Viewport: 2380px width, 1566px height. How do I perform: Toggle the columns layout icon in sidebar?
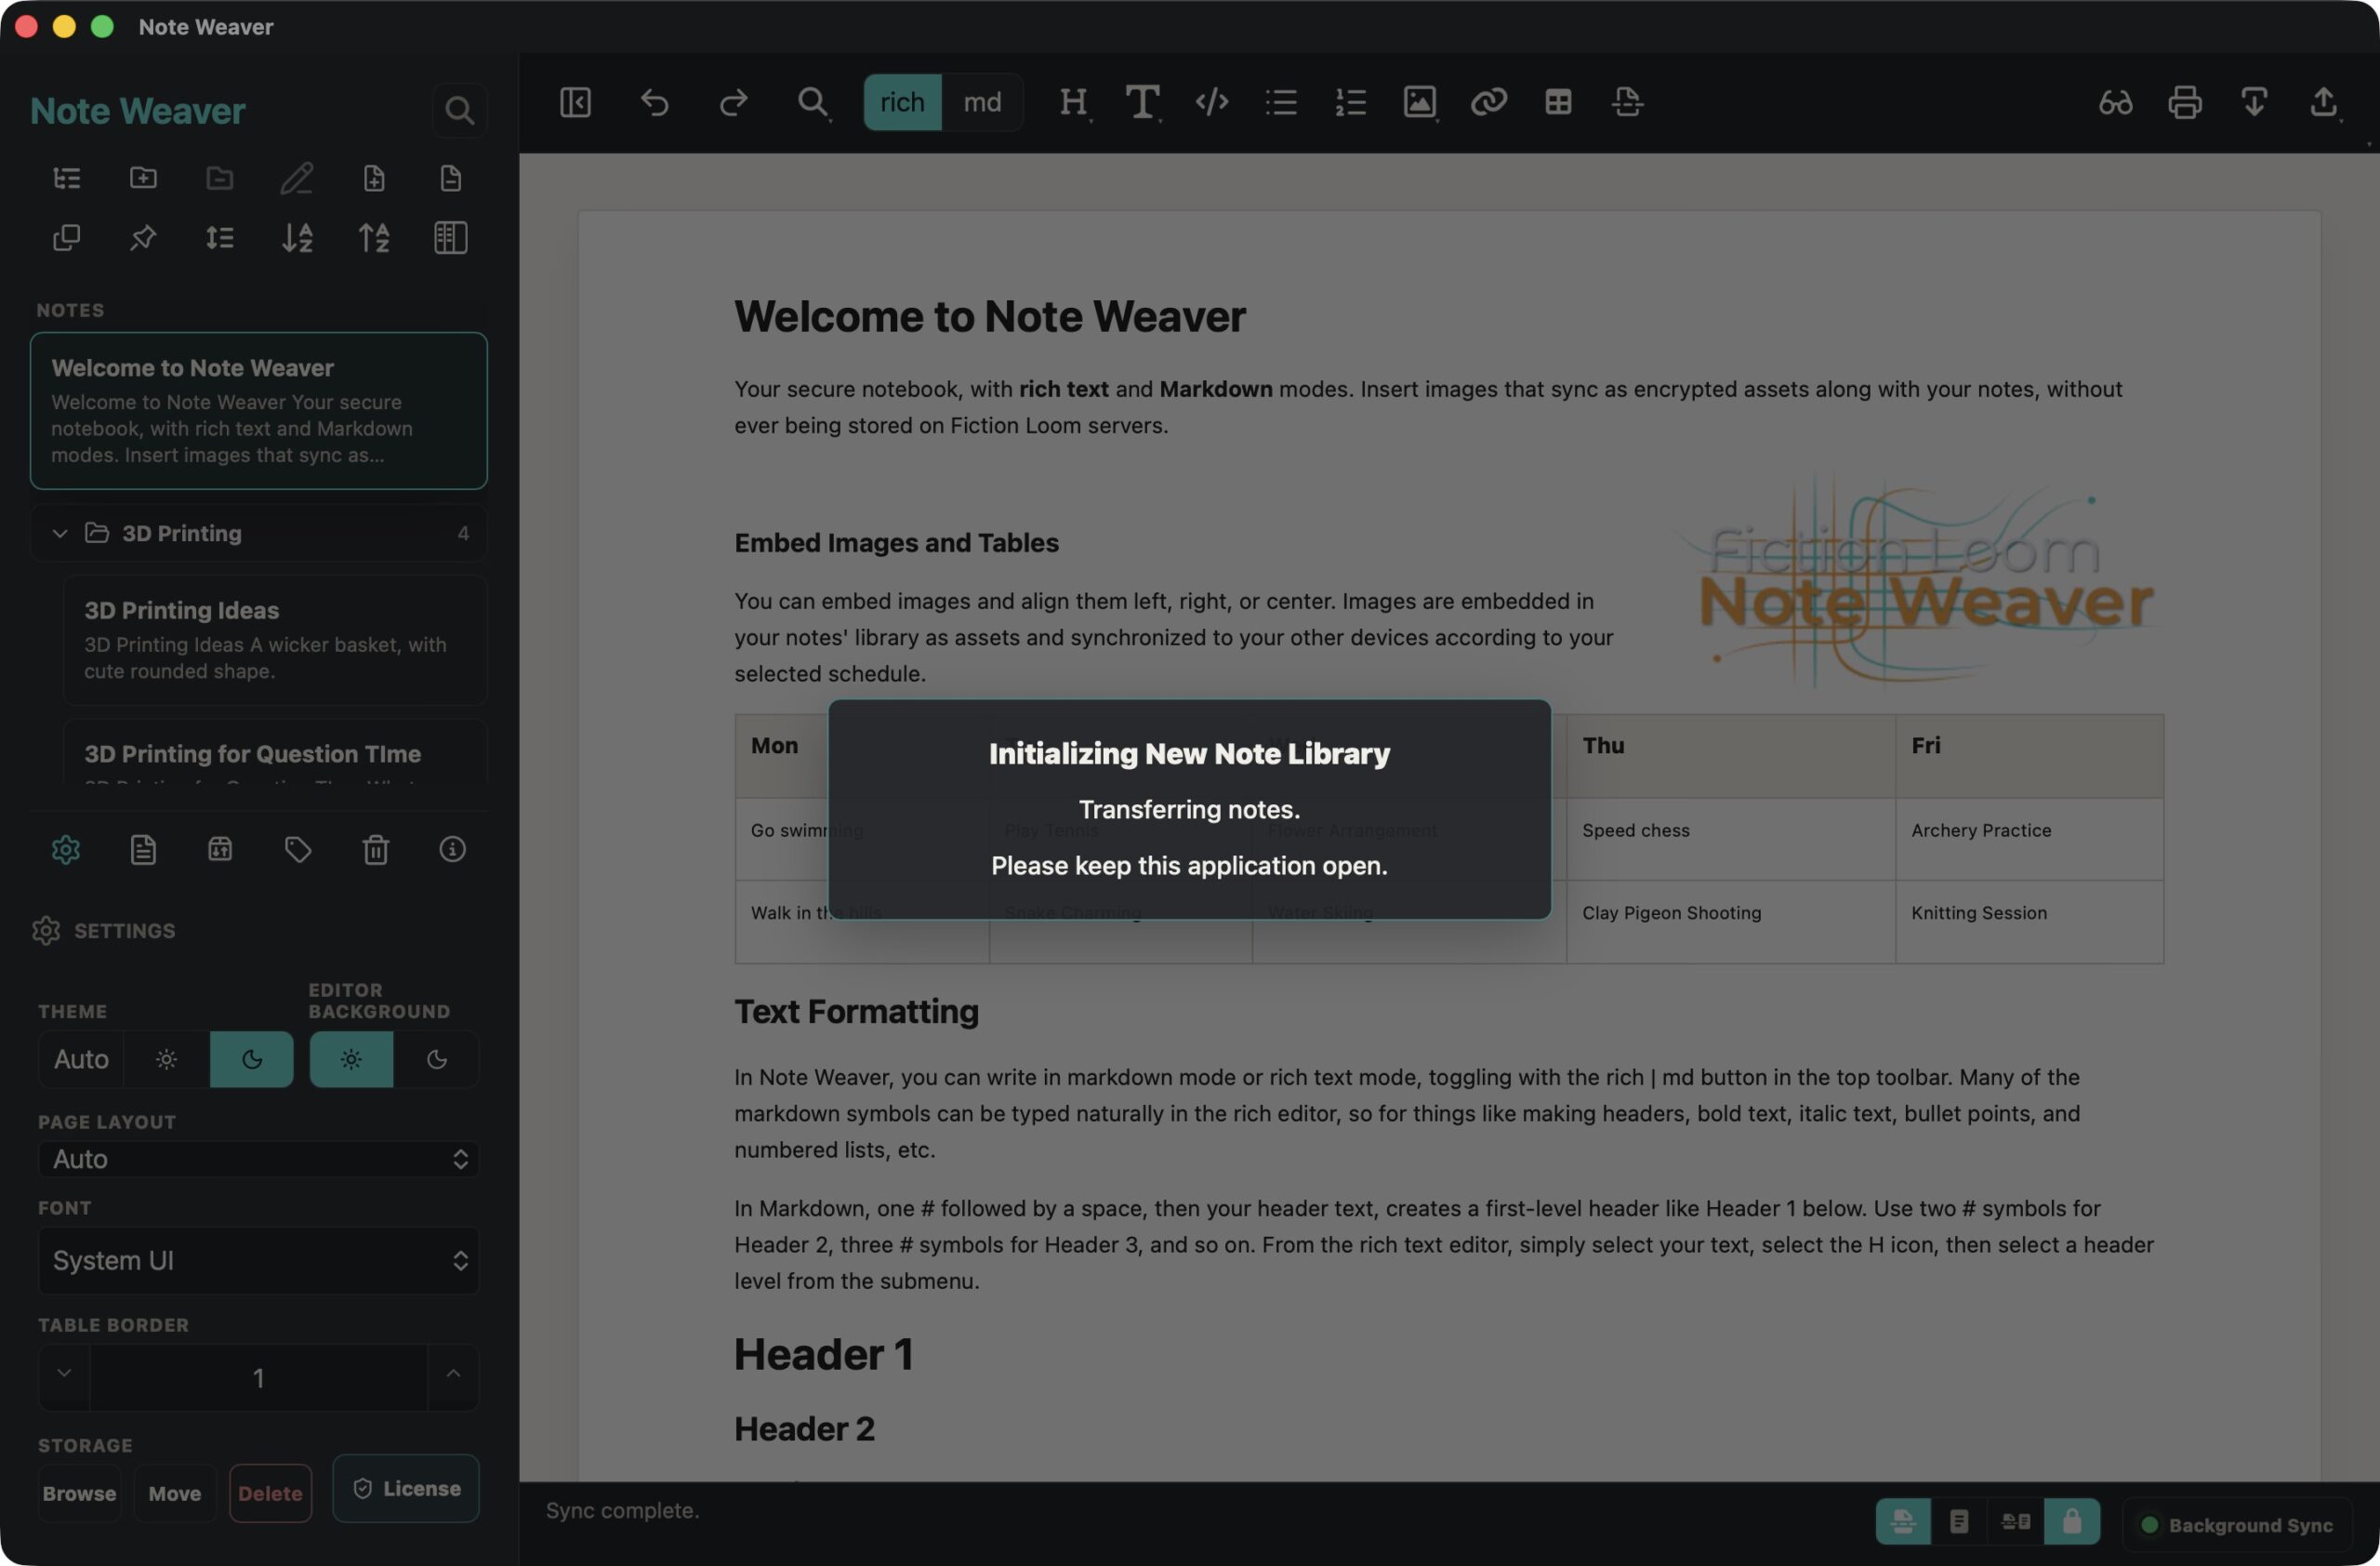pos(451,238)
